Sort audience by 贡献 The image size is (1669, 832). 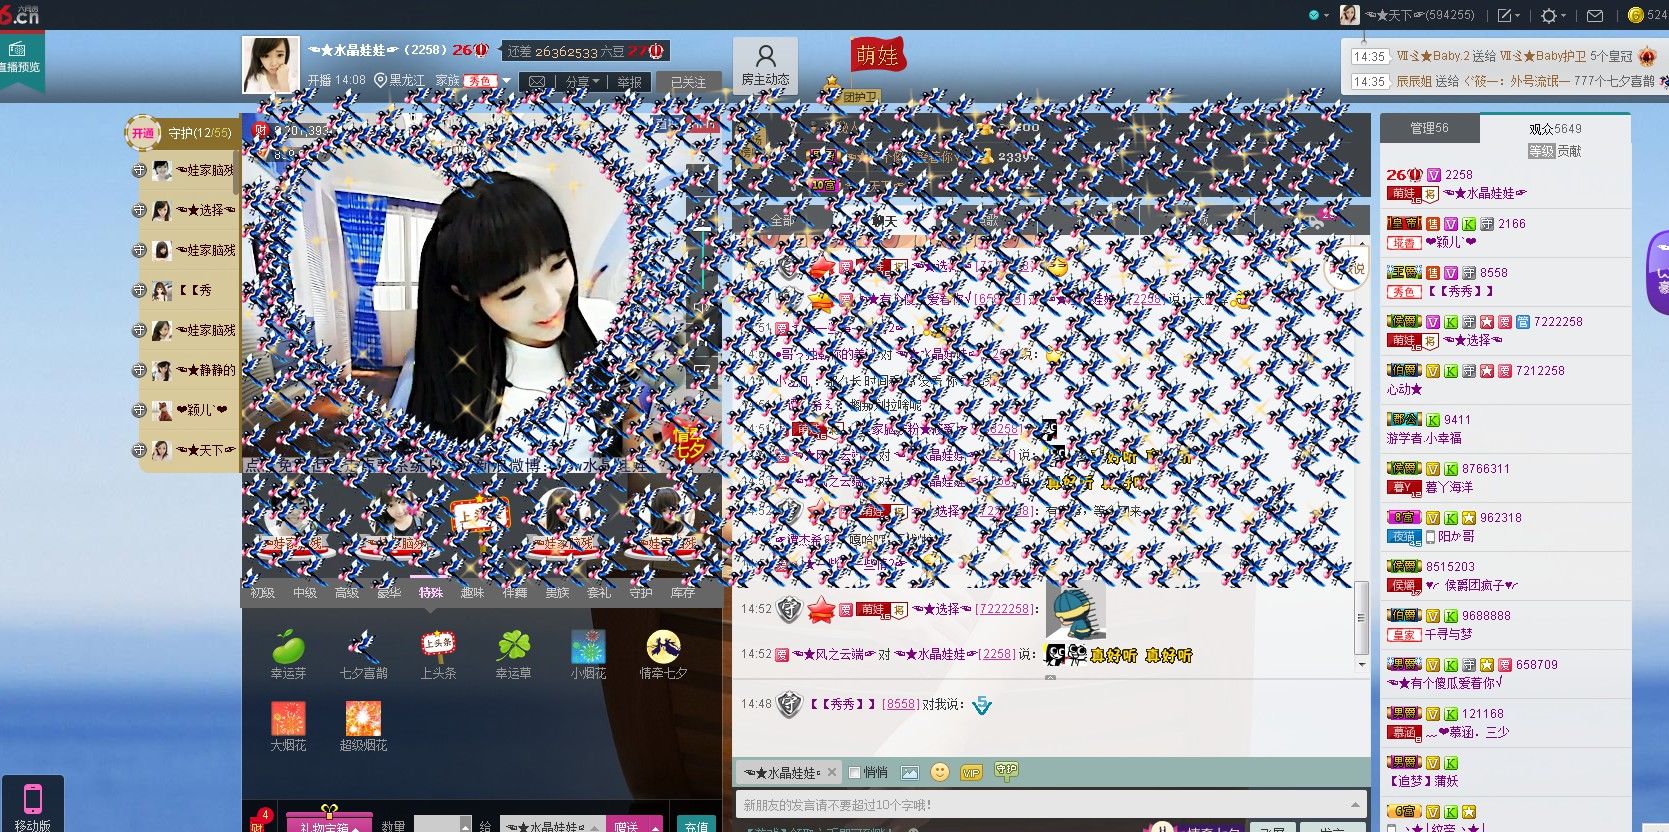pos(1569,151)
